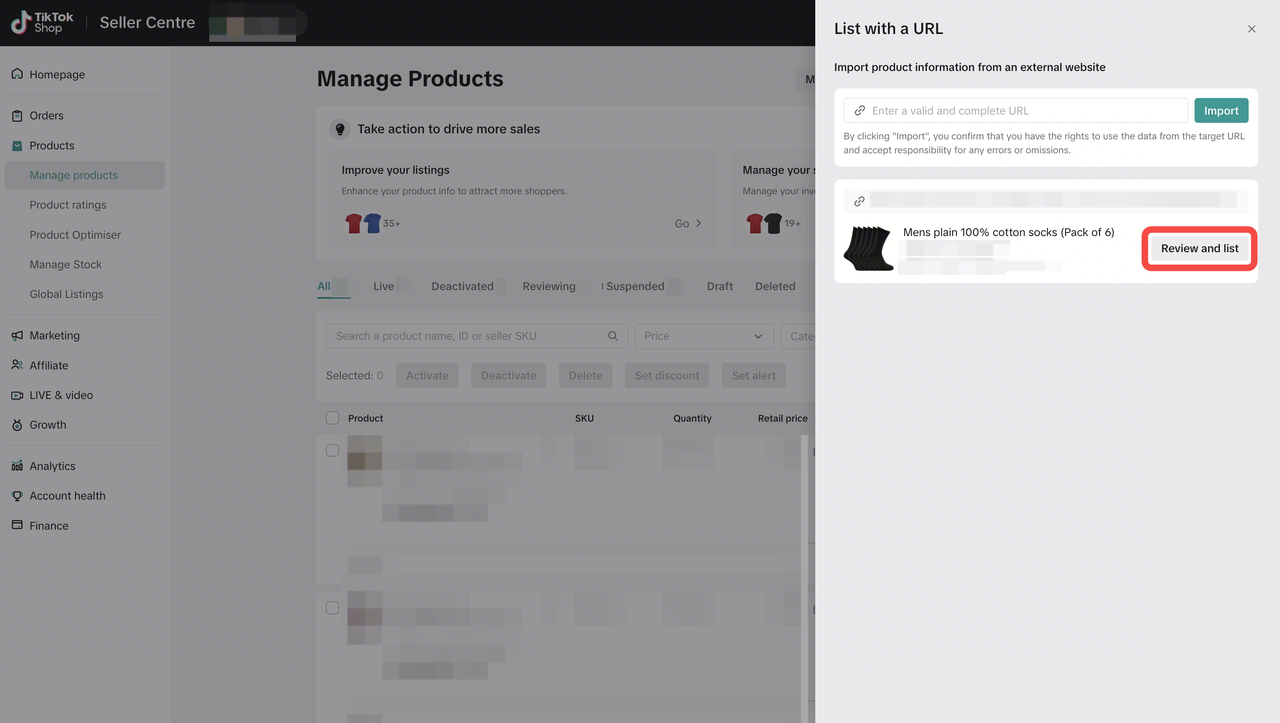The width and height of the screenshot is (1280, 723).
Task: Click the Set discount button
Action: click(667, 376)
